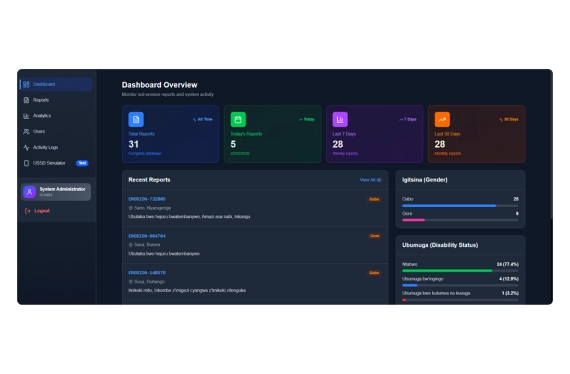The width and height of the screenshot is (570, 374).
Task: Click the green Ntabwo disability progress bar
Action: coord(447,271)
